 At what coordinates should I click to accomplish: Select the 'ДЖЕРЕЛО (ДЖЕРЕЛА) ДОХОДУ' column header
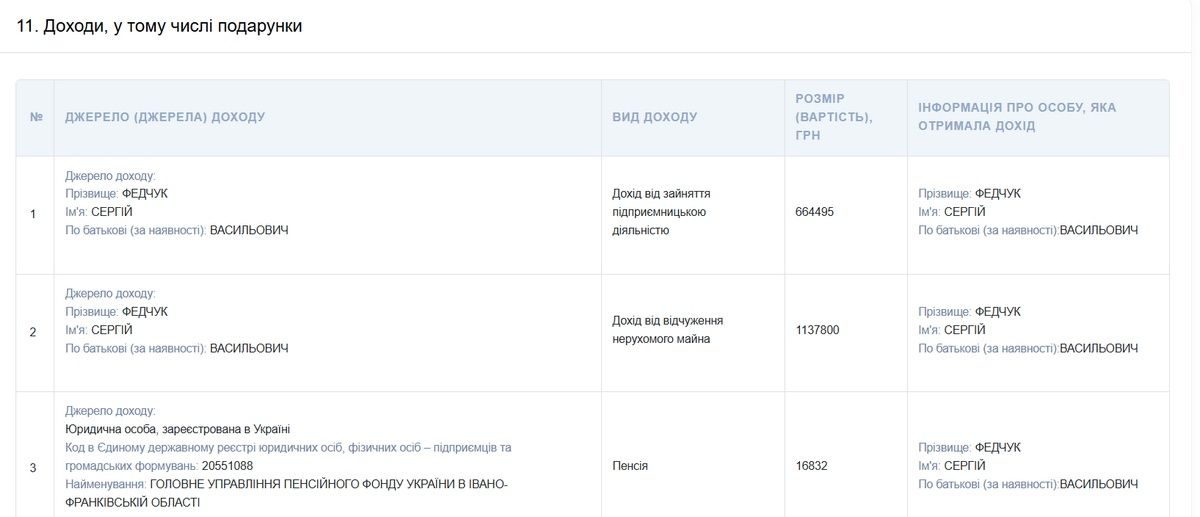click(x=165, y=117)
